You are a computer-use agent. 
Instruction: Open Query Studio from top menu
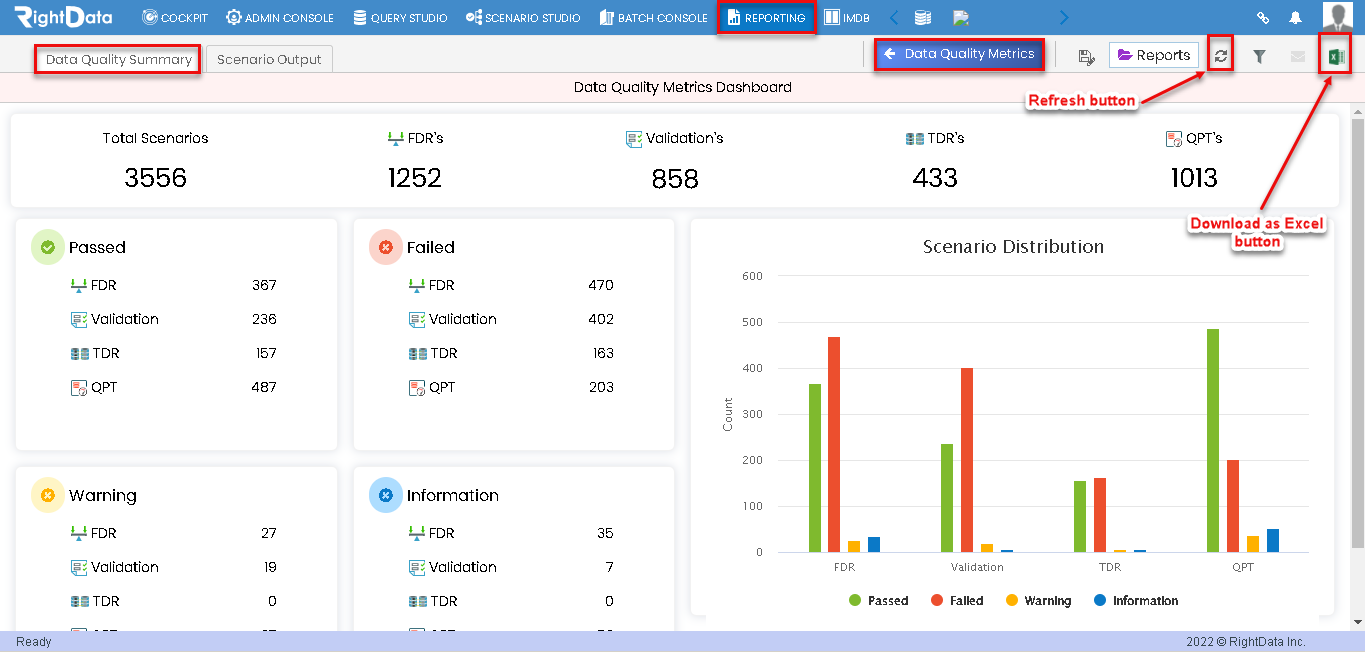point(400,18)
